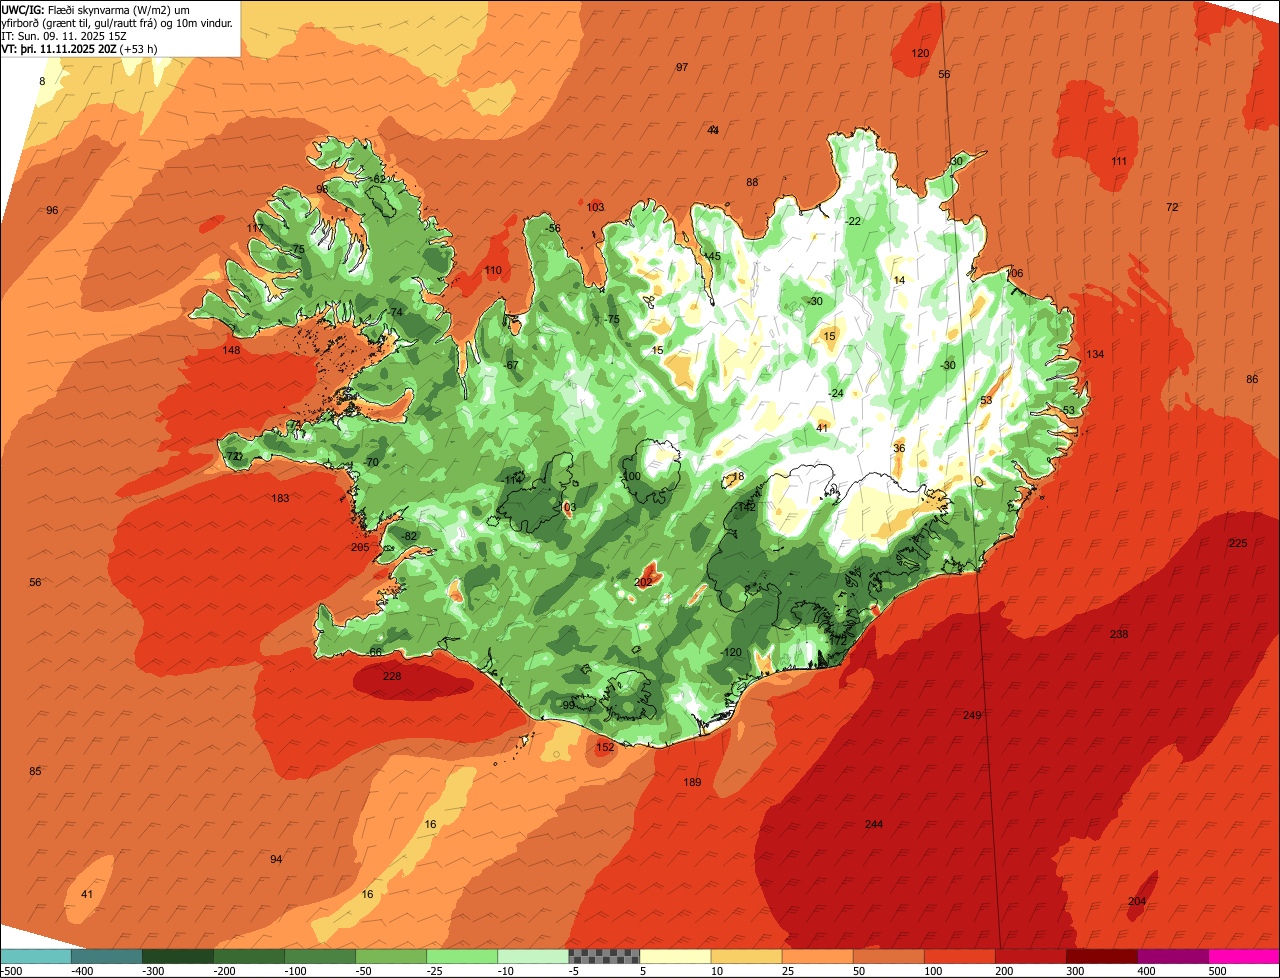The image size is (1280, 978).
Task: Select the map value 94 in the southwest sea
Action: pos(276,859)
